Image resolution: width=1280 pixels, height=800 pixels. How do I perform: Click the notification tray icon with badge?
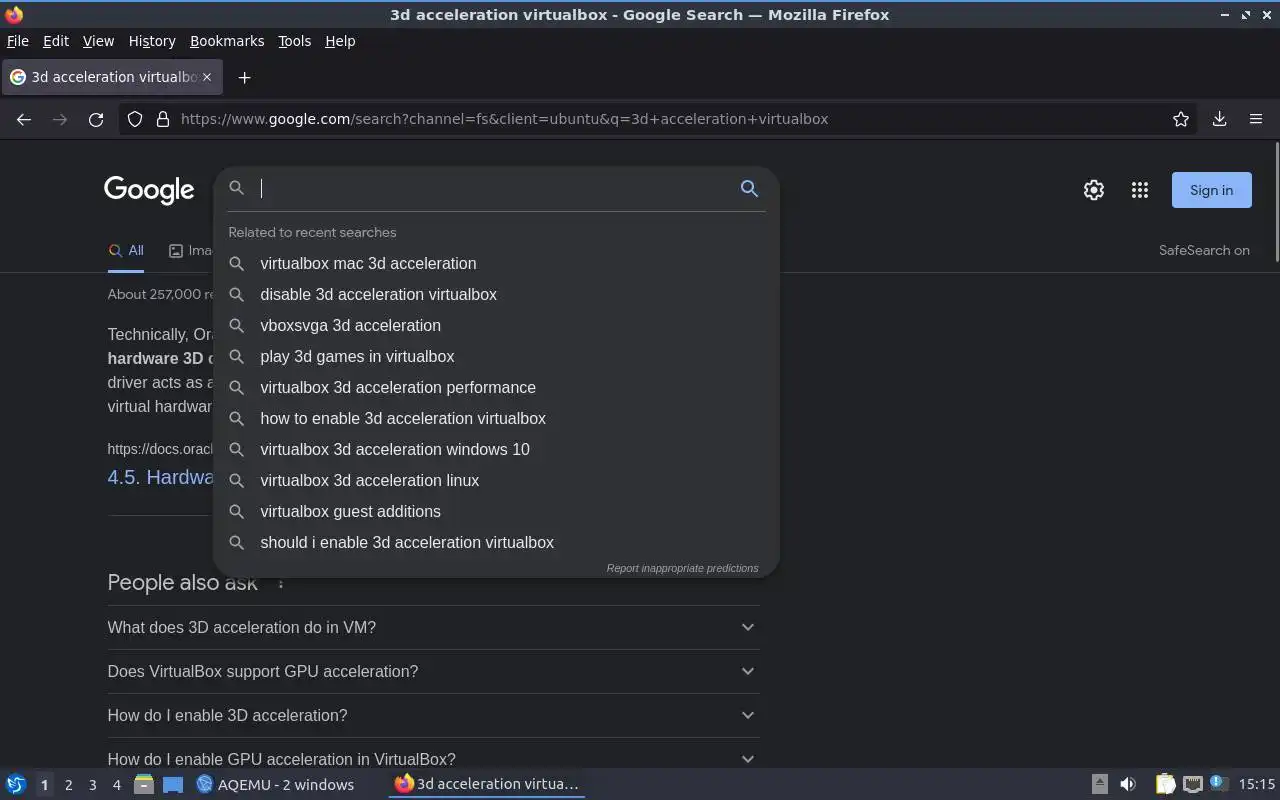(x=1218, y=784)
